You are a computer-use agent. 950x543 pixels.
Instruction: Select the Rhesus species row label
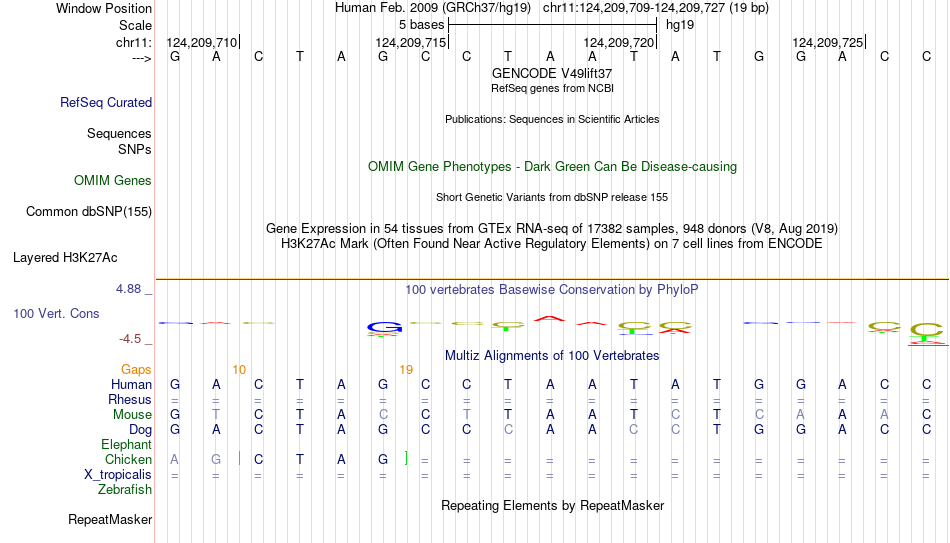130,399
